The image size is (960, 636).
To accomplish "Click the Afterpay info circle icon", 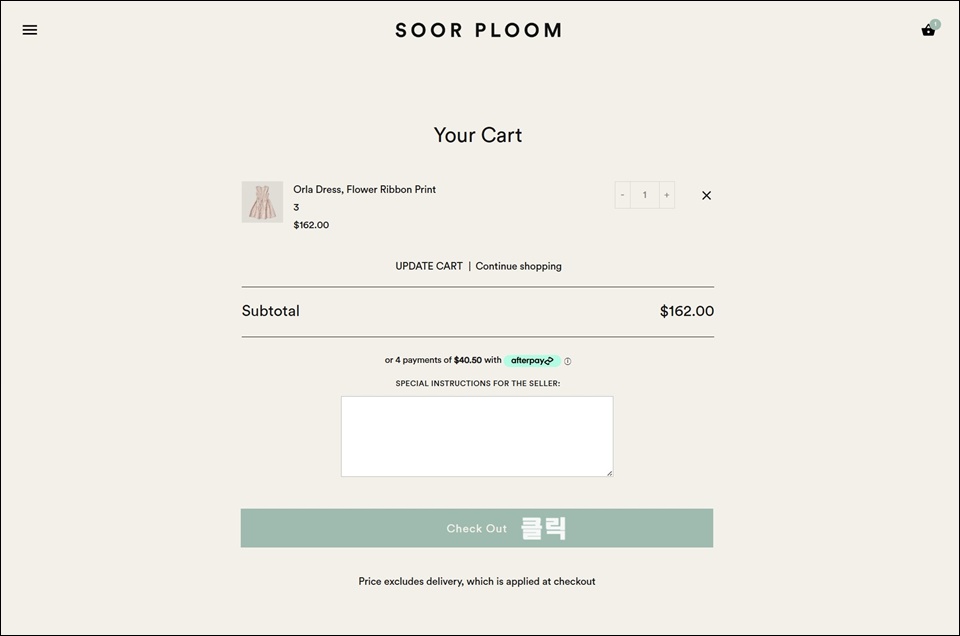I will coord(568,361).
